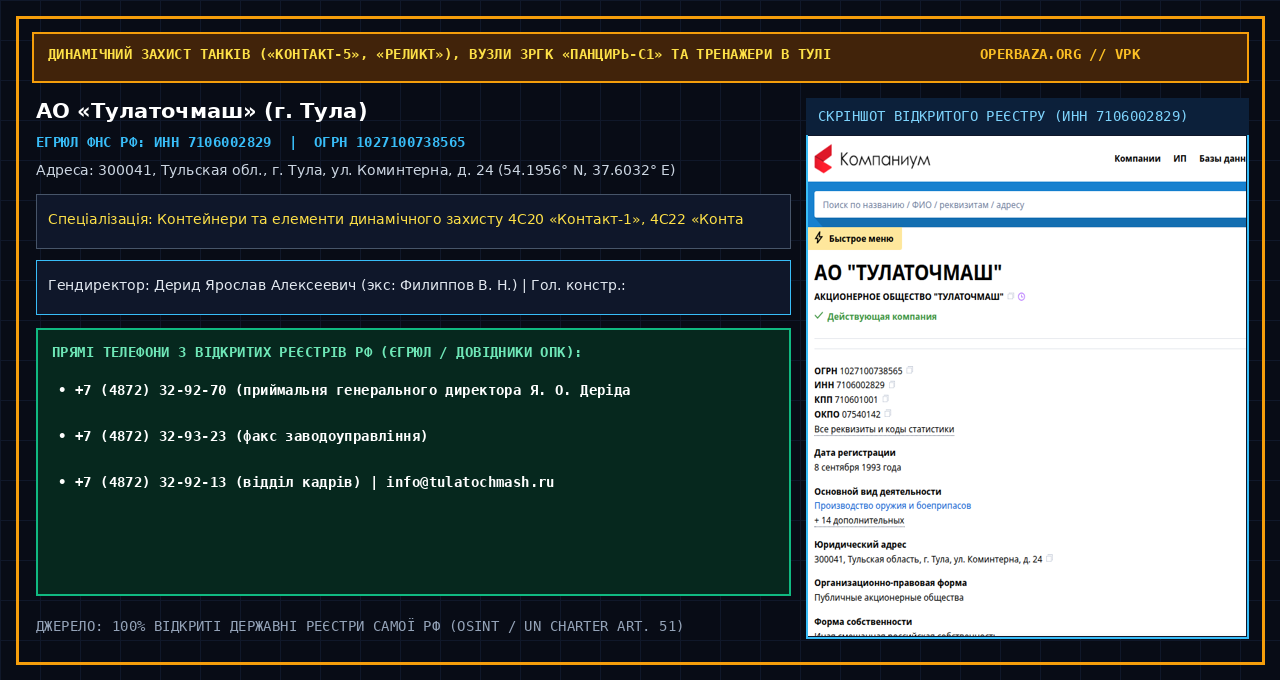Viewport: 1280px width, 680px height.
Task: Click the Основной вид деятельности label
Action: tap(878, 491)
